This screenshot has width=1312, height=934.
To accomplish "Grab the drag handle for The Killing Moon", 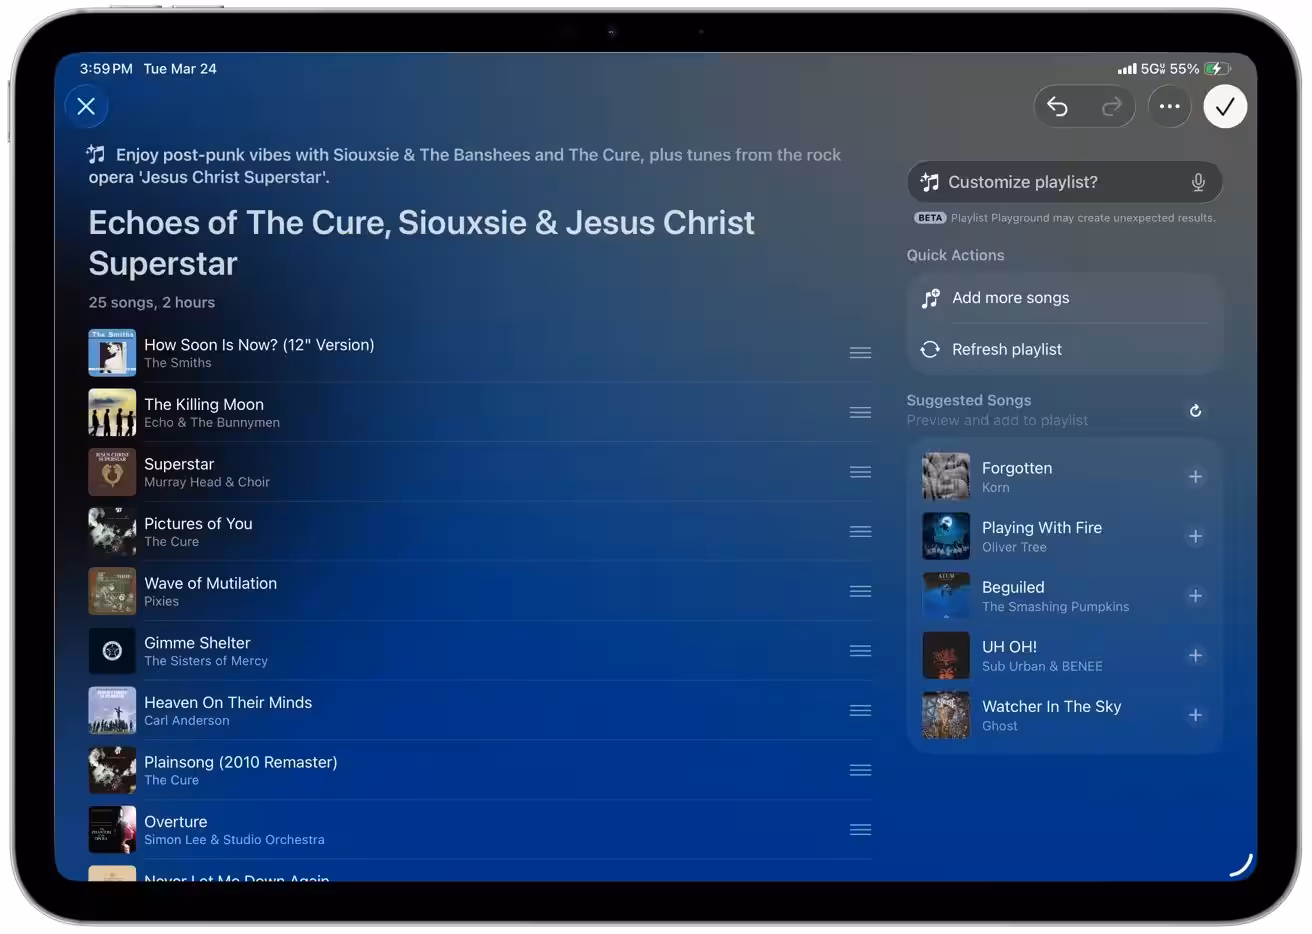I will point(860,412).
